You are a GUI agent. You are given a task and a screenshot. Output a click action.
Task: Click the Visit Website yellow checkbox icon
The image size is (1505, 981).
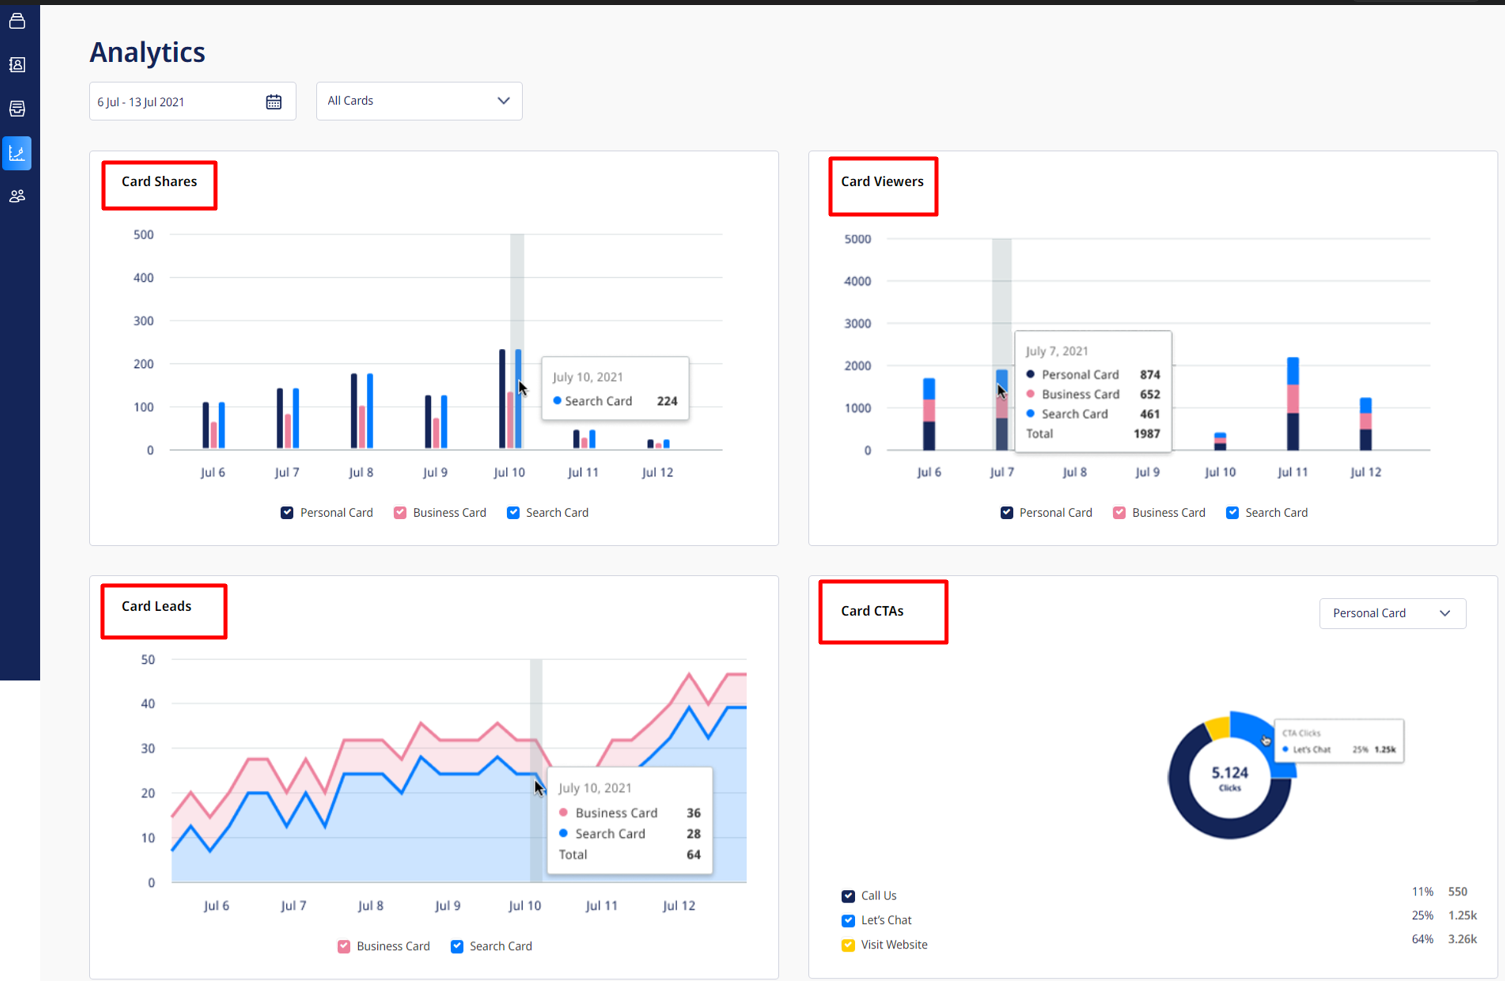coord(848,945)
